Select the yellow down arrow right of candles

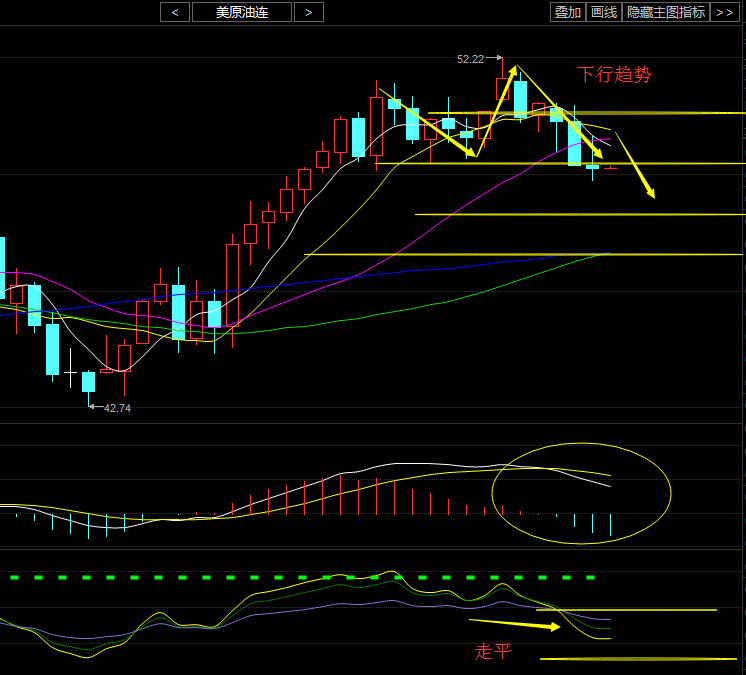click(x=635, y=166)
